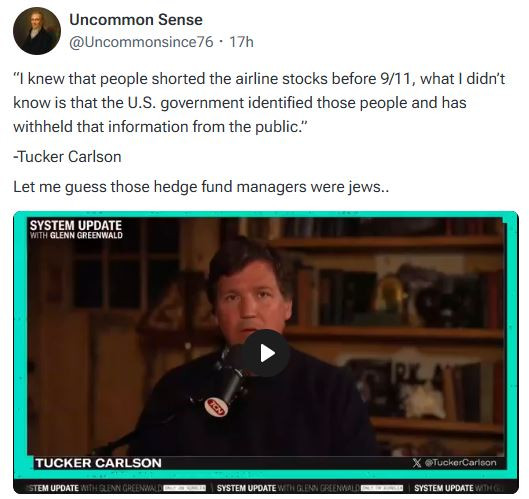The width and height of the screenshot is (529, 499).
Task: Click the black microphone in the video
Action: [x=230, y=380]
